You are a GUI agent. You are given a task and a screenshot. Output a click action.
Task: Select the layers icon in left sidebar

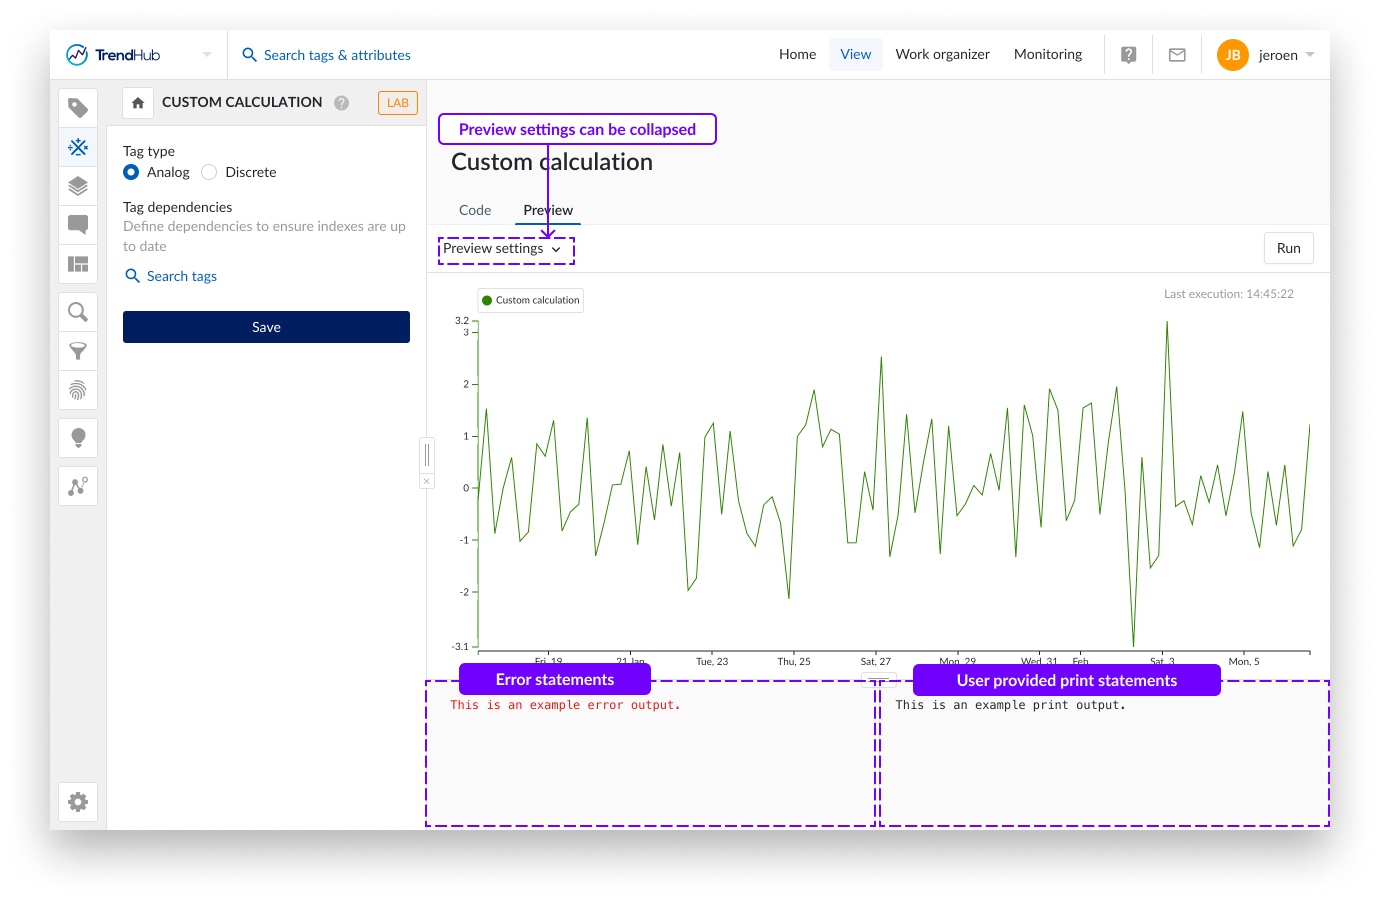point(78,186)
